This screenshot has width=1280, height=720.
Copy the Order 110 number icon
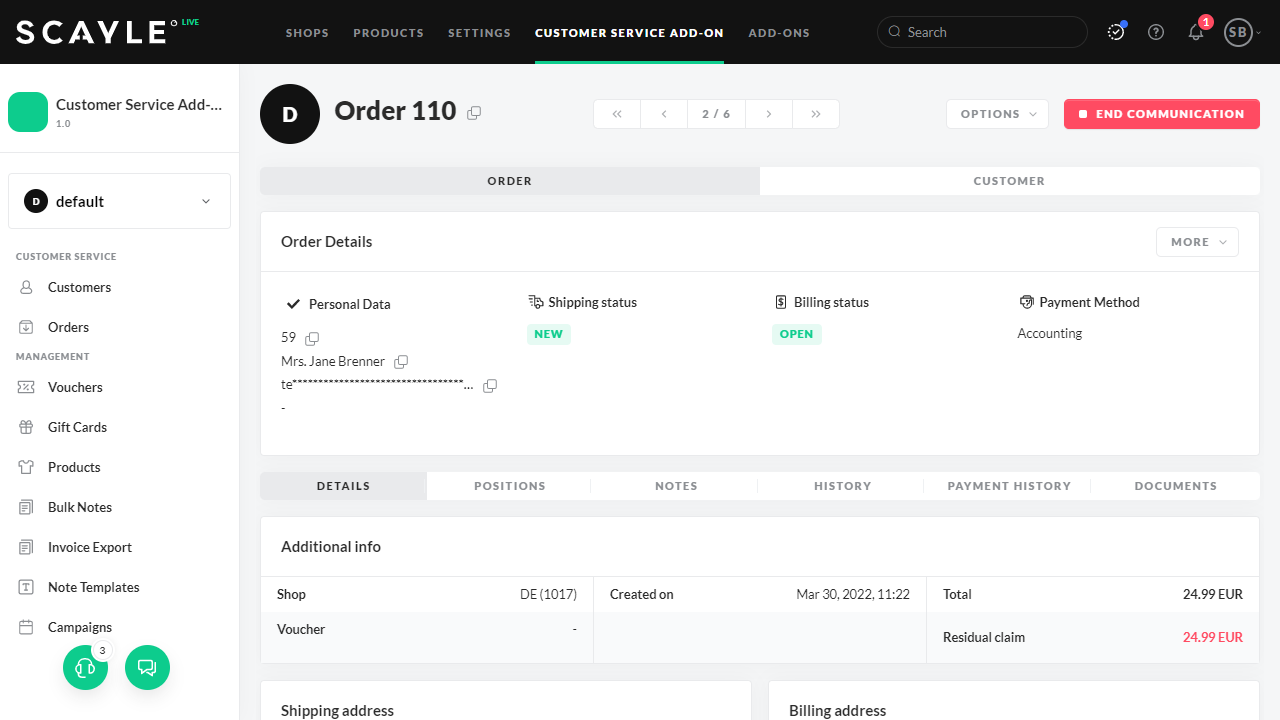pyautogui.click(x=474, y=113)
